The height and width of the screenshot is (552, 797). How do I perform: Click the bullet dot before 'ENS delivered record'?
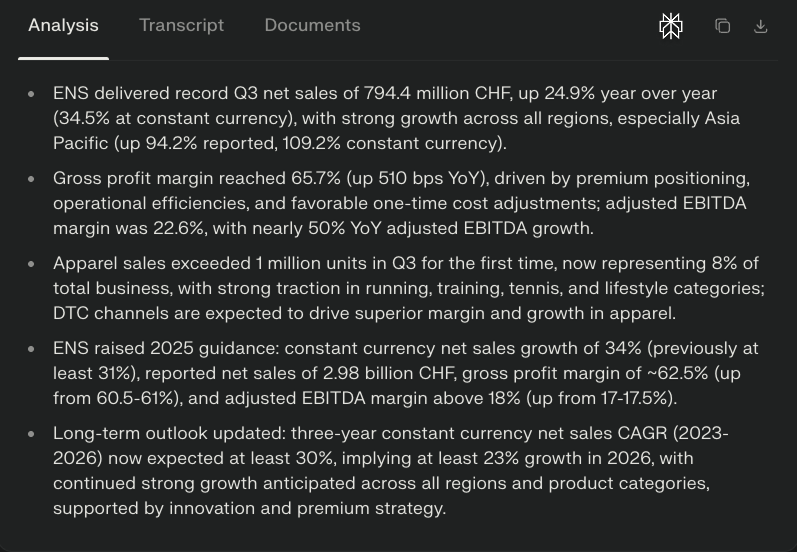click(31, 94)
